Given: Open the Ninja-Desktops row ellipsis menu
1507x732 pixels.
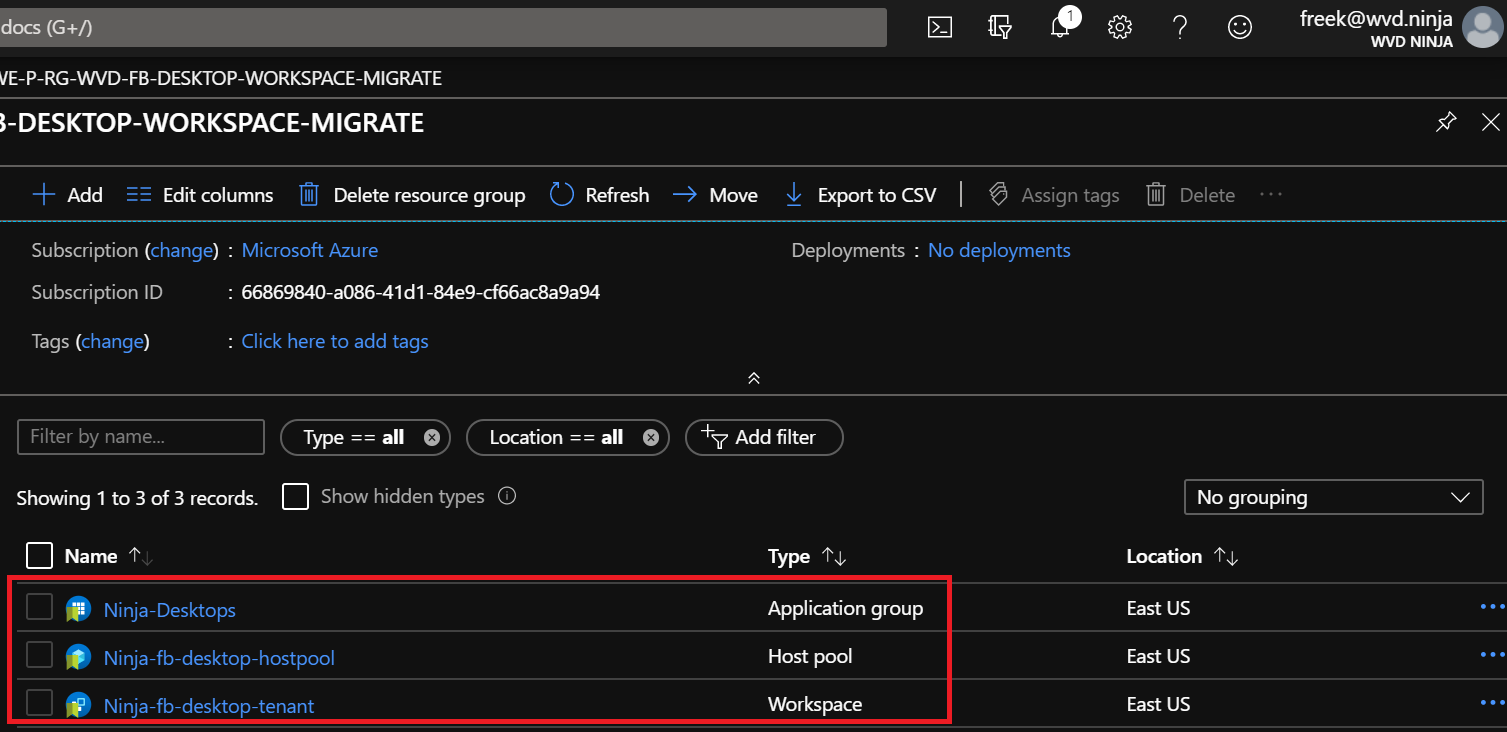Looking at the screenshot, I should pyautogui.click(x=1492, y=606).
